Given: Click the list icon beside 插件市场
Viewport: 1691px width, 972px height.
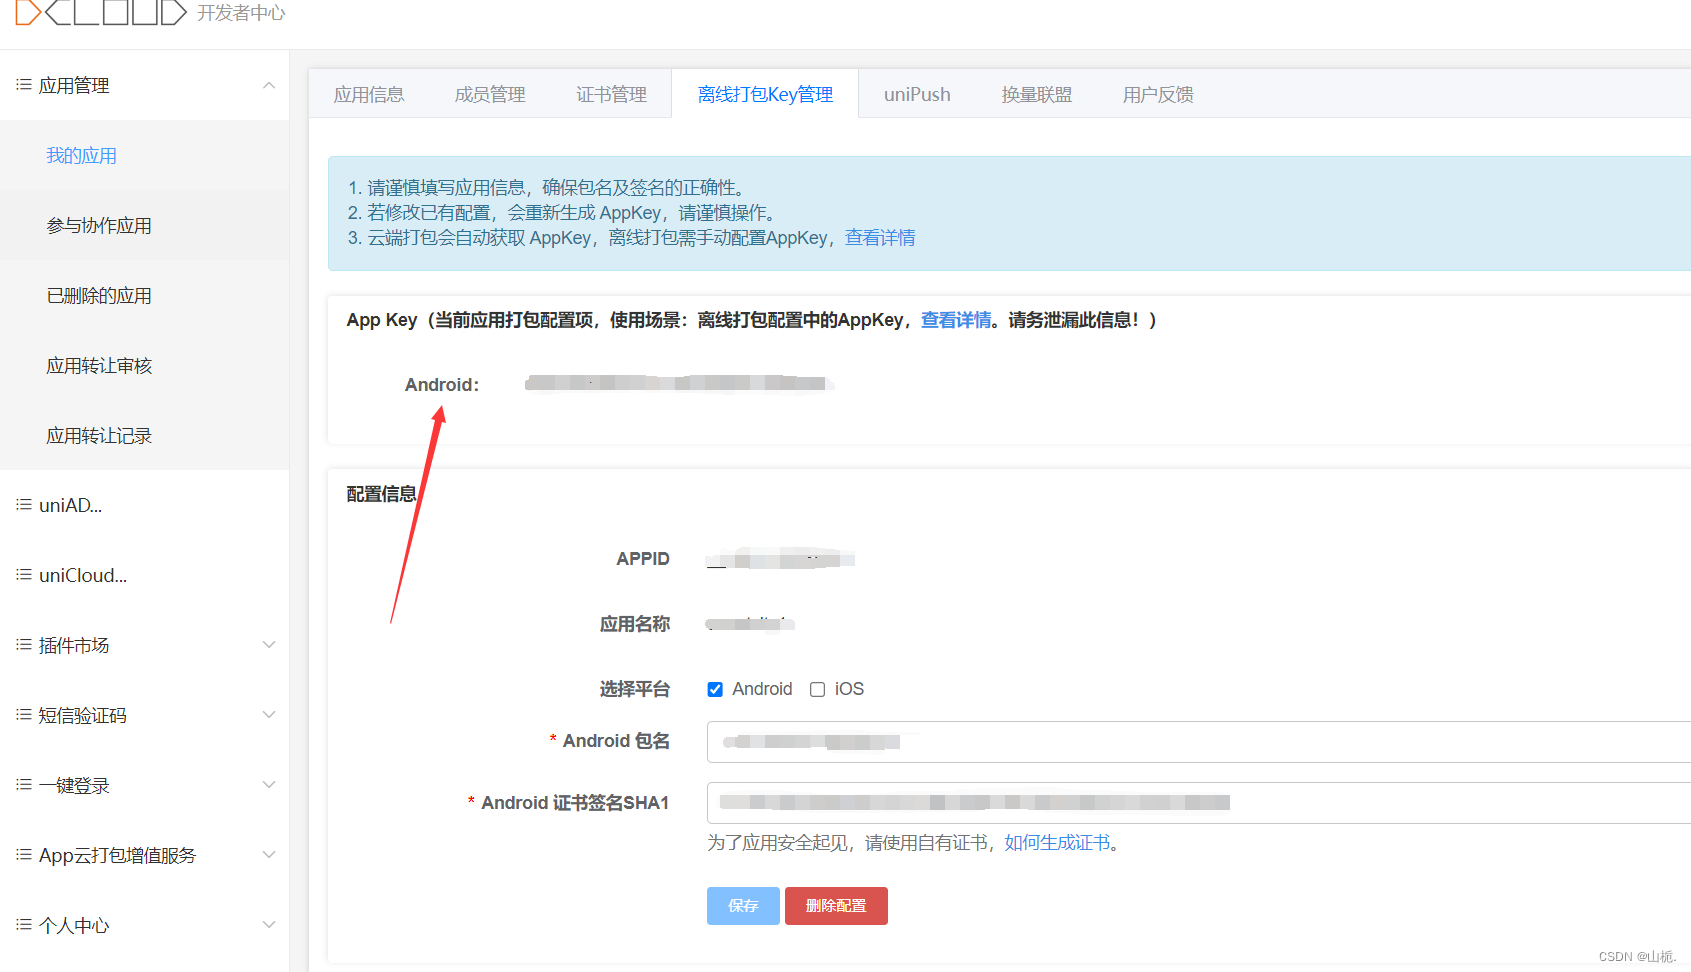Looking at the screenshot, I should click(24, 645).
